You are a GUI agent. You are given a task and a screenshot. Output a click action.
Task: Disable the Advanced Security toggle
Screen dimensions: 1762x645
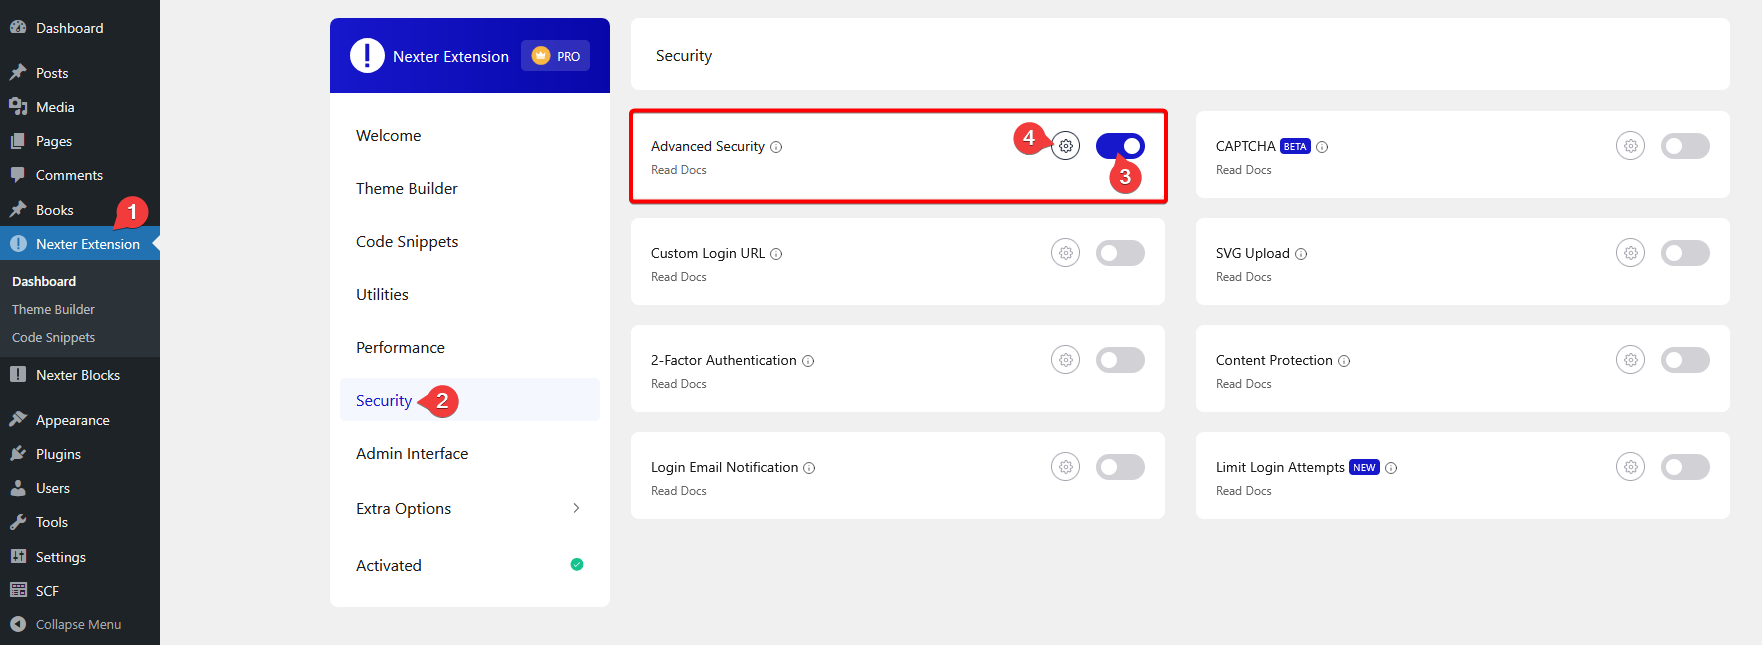[1120, 146]
